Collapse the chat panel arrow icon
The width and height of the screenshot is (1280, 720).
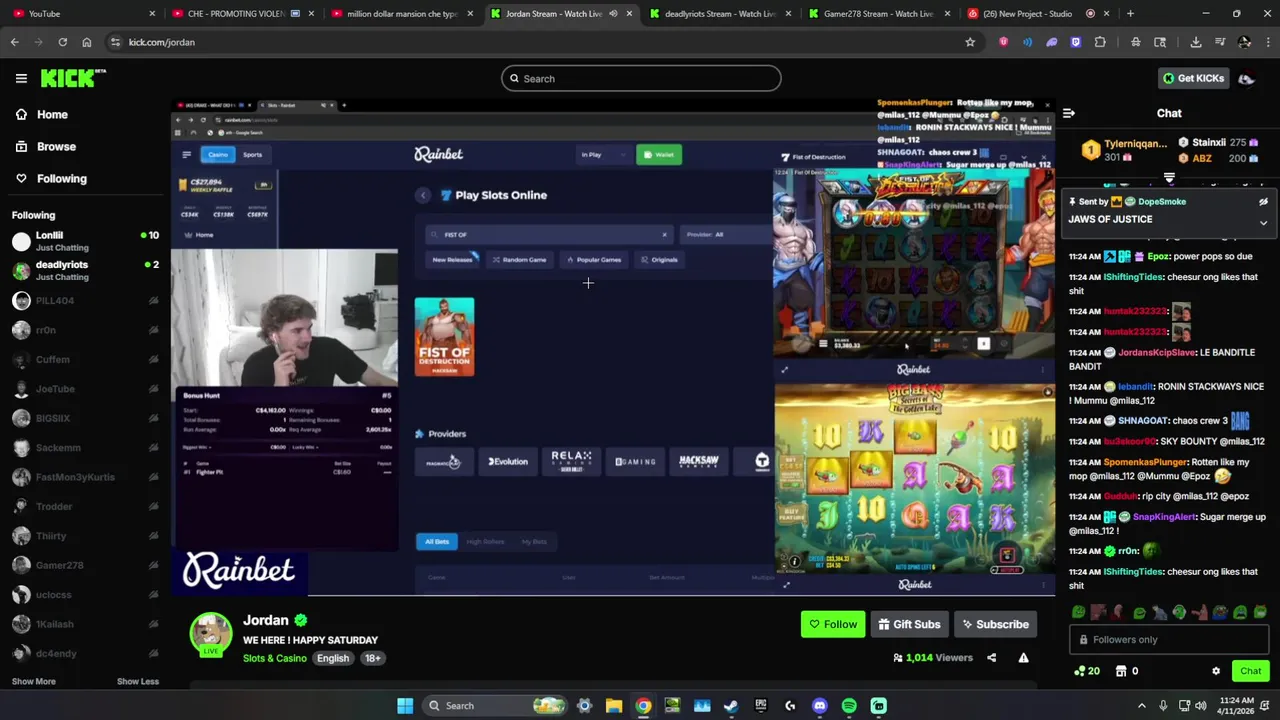click(x=1068, y=113)
